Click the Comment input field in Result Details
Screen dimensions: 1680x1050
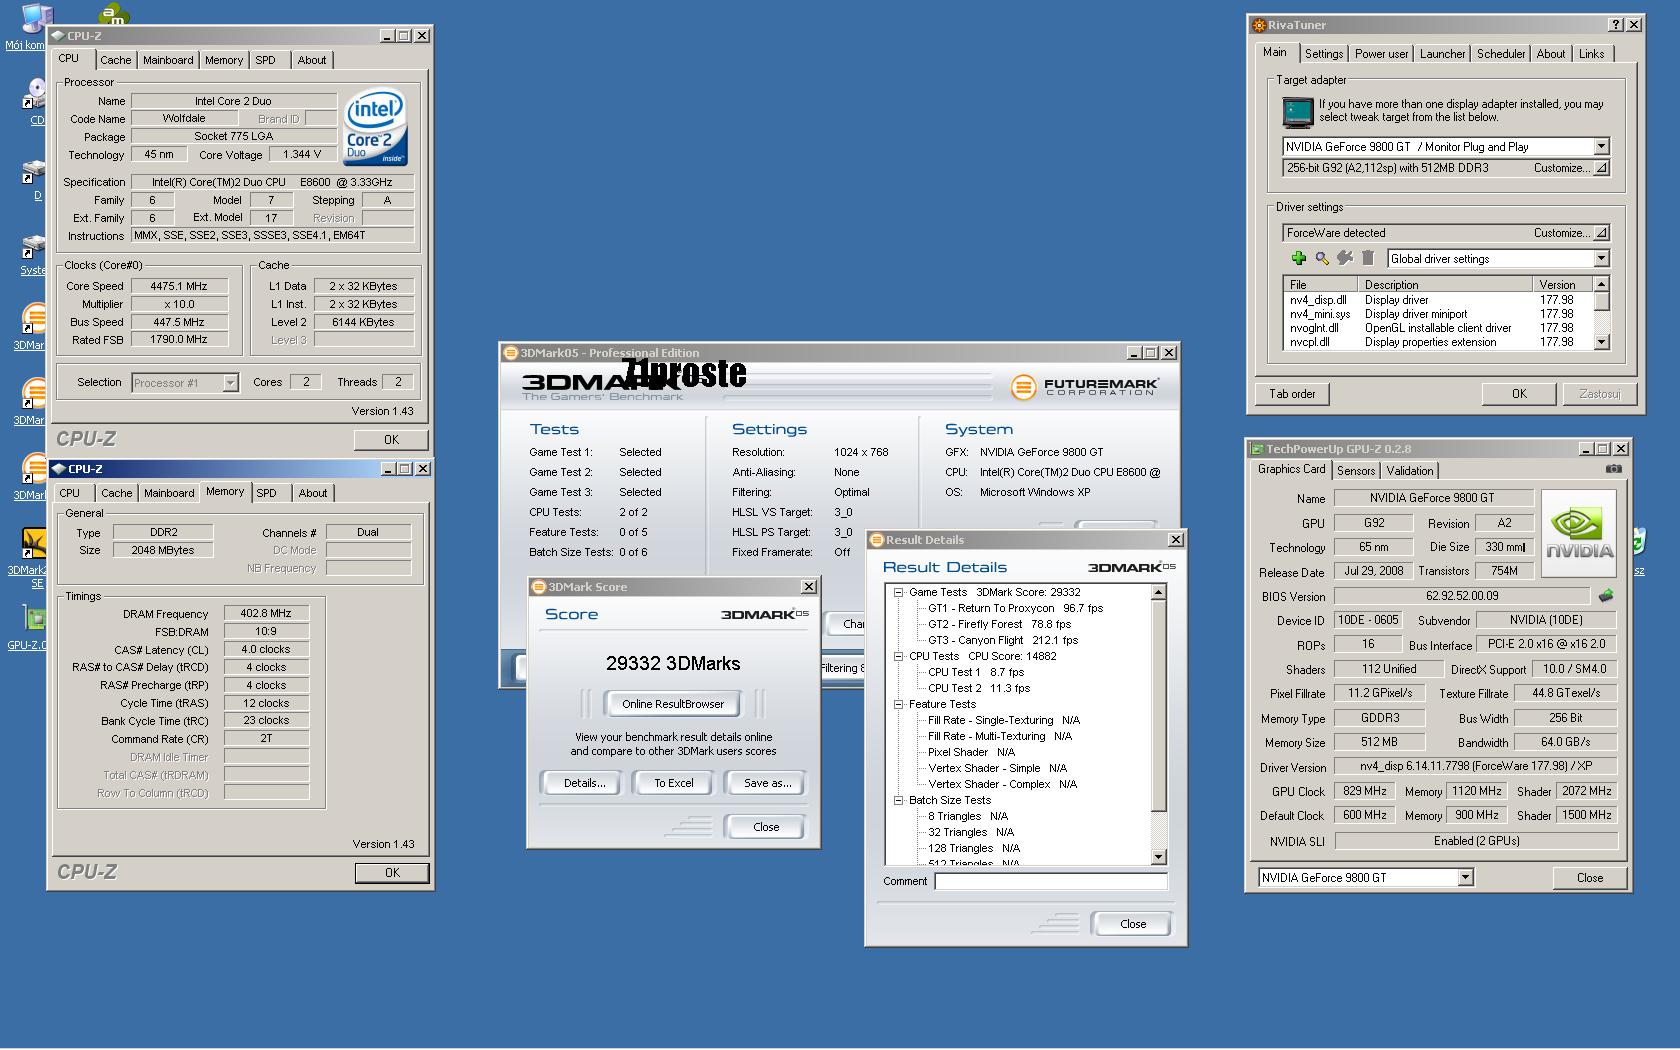[1051, 881]
